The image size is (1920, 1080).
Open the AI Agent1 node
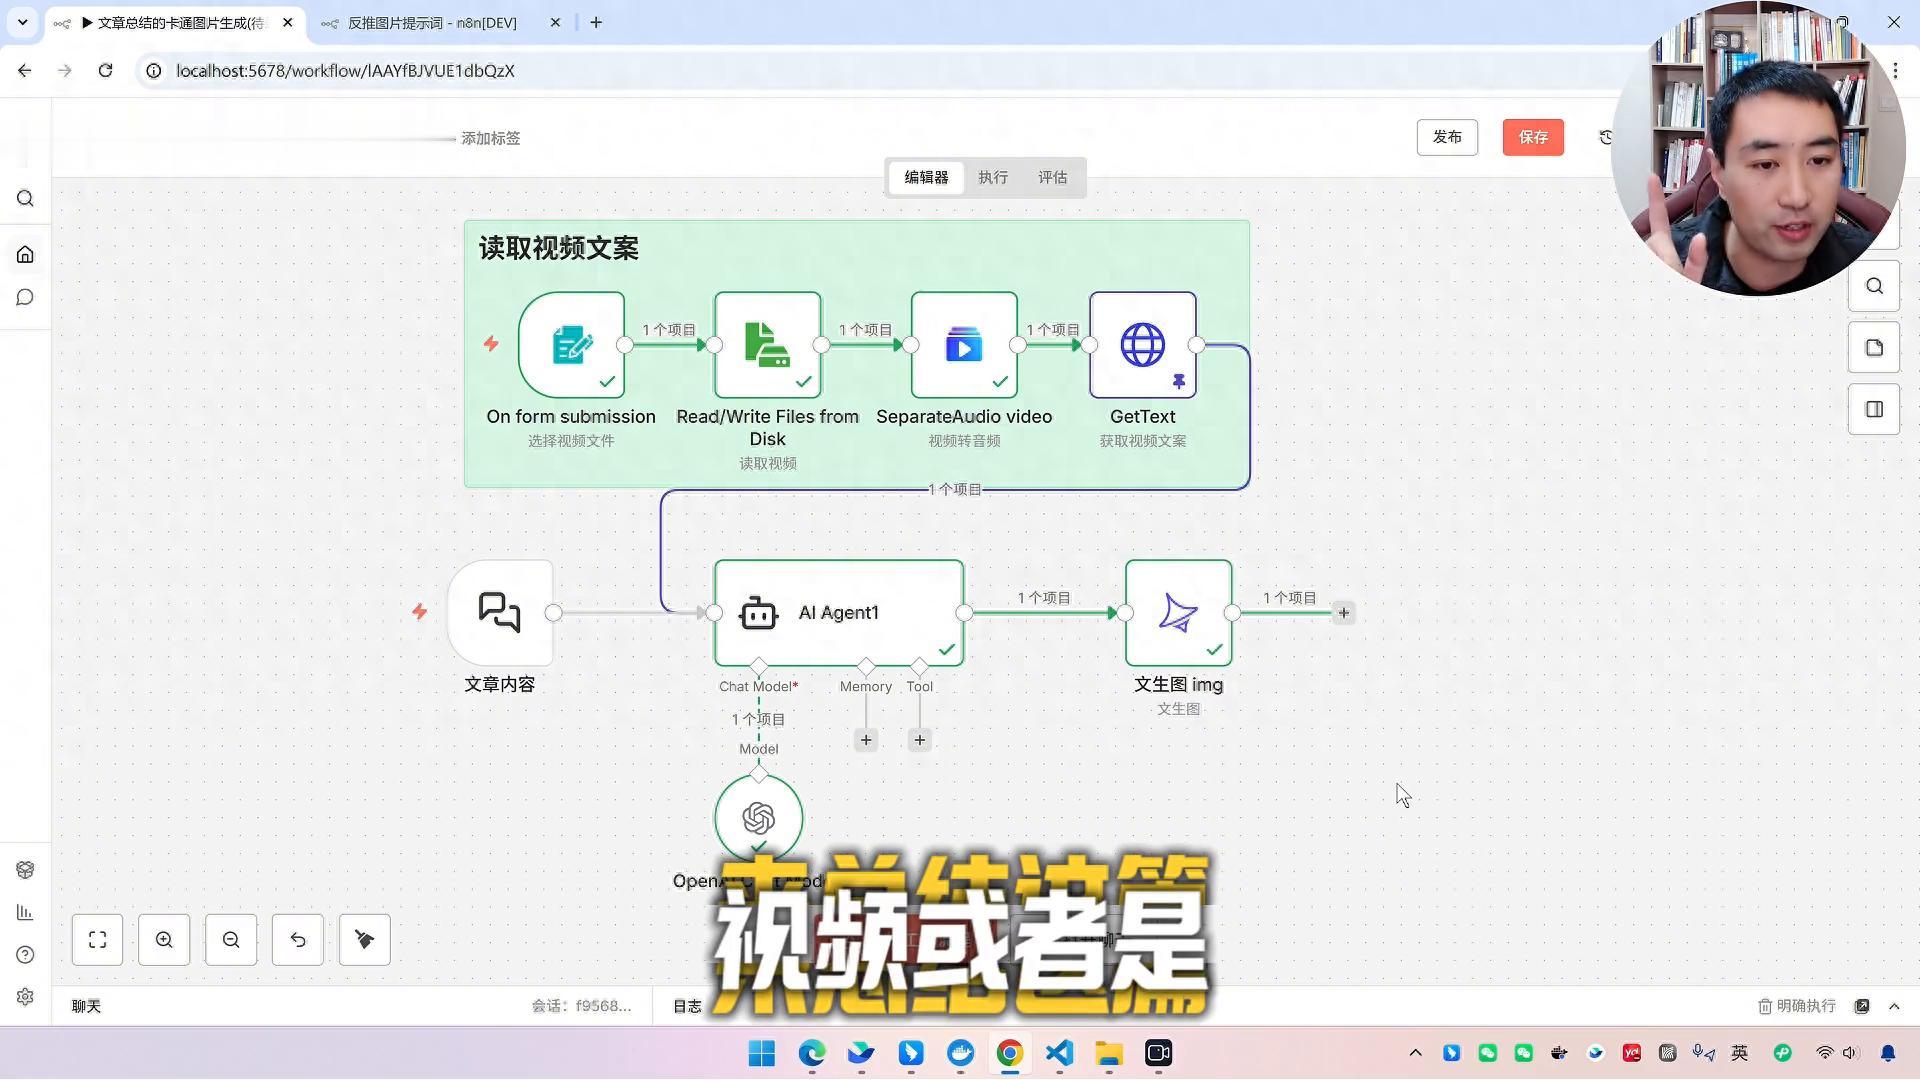click(x=838, y=613)
